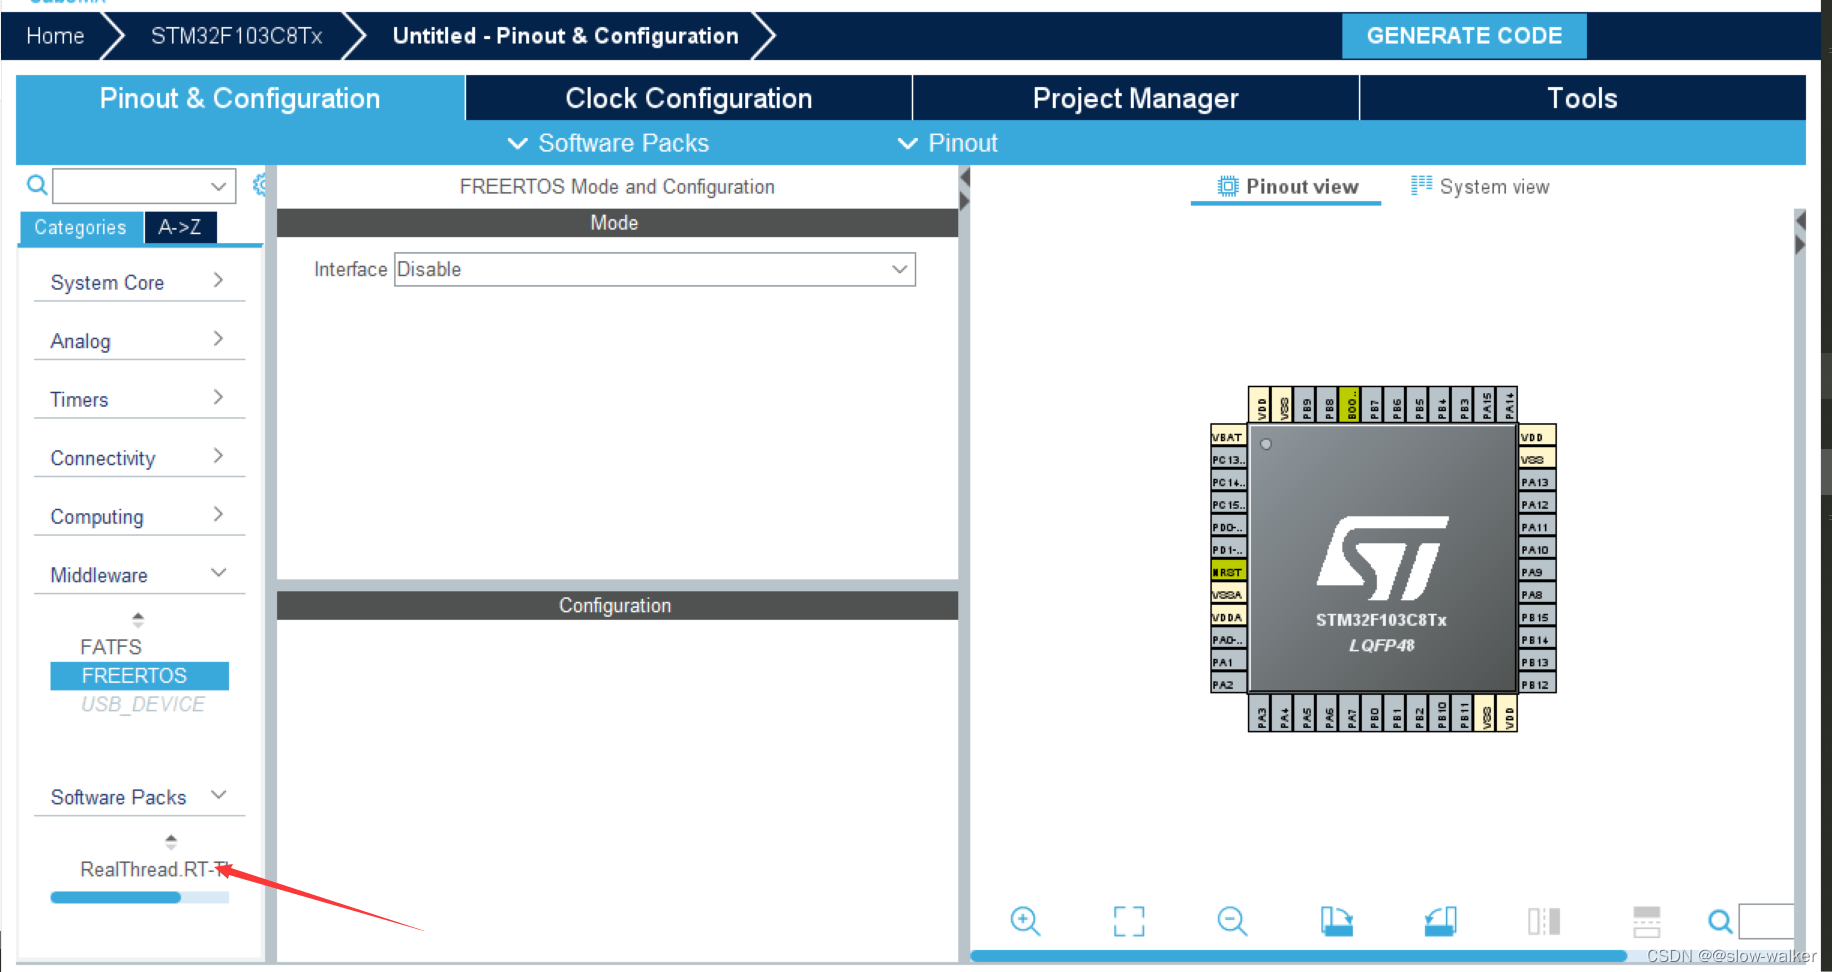Image resolution: width=1832 pixels, height=972 pixels.
Task: Select the Zoom In tool in pinout view
Action: (x=1025, y=921)
